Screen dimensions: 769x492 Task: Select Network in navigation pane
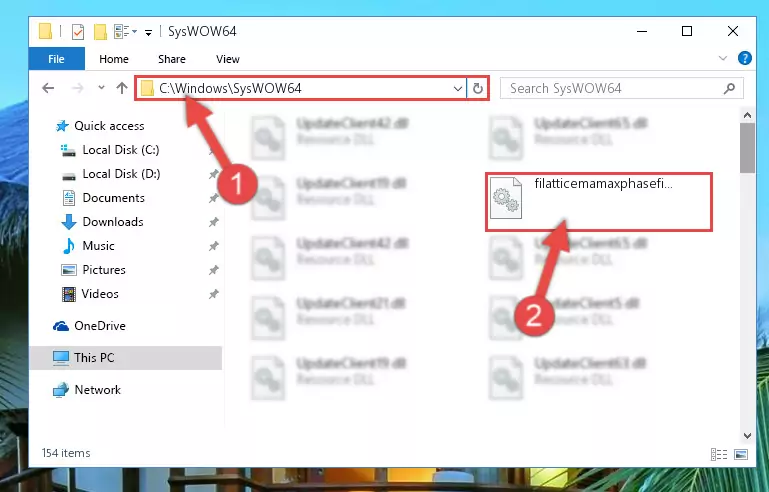(97, 390)
